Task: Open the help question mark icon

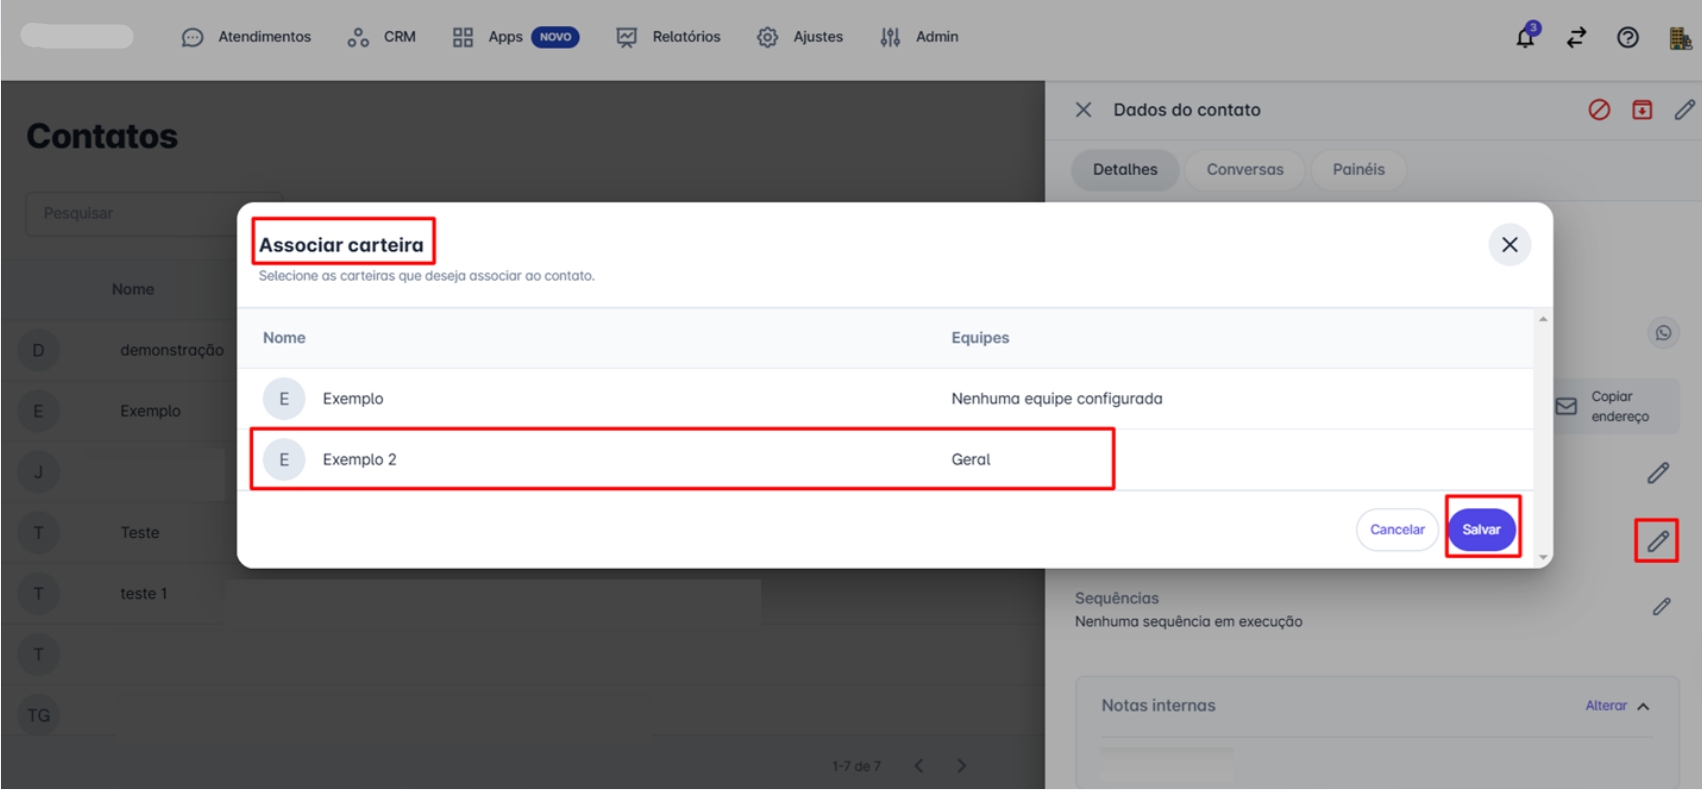Action: click(x=1627, y=38)
